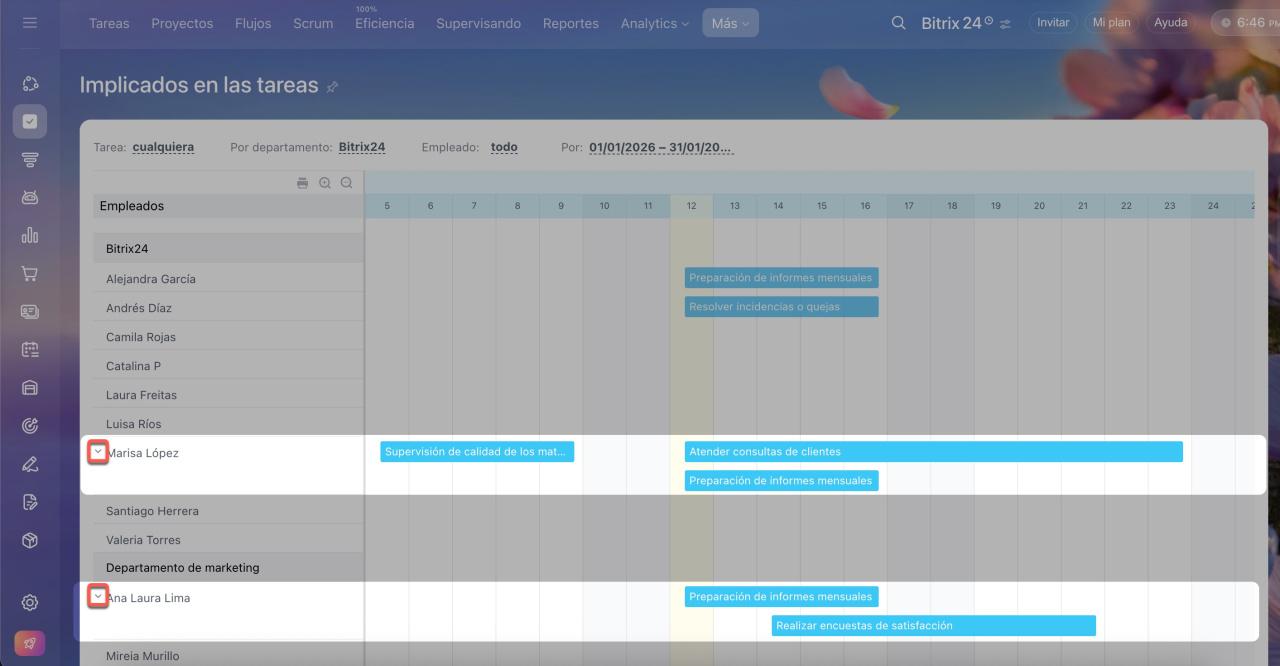The image size is (1280, 666).
Task: Collapse Ana Laura Lima task rows
Action: click(98, 597)
